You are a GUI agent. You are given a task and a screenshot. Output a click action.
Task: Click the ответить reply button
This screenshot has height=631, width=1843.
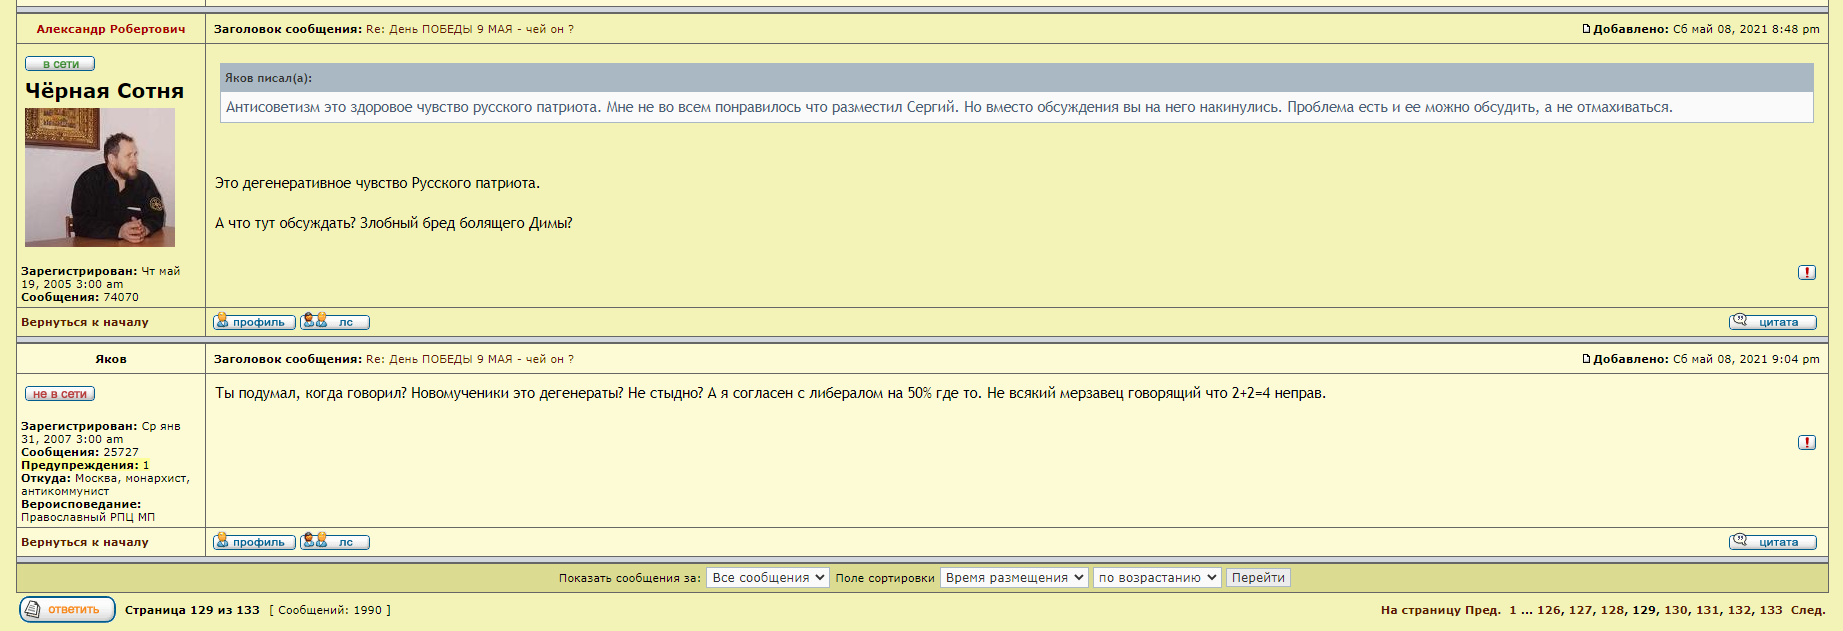pos(67,609)
